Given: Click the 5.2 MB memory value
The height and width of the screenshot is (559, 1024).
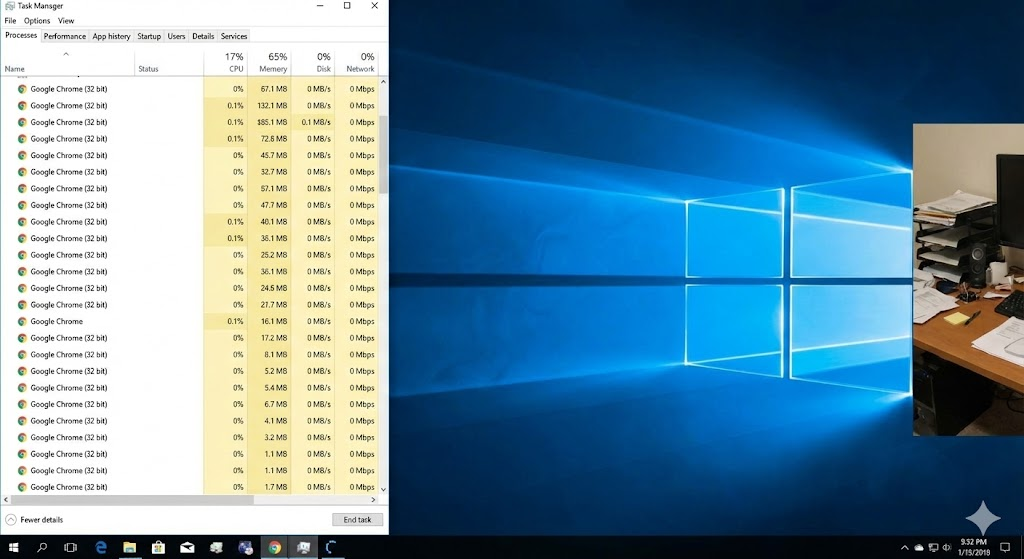Looking at the screenshot, I should 276,371.
